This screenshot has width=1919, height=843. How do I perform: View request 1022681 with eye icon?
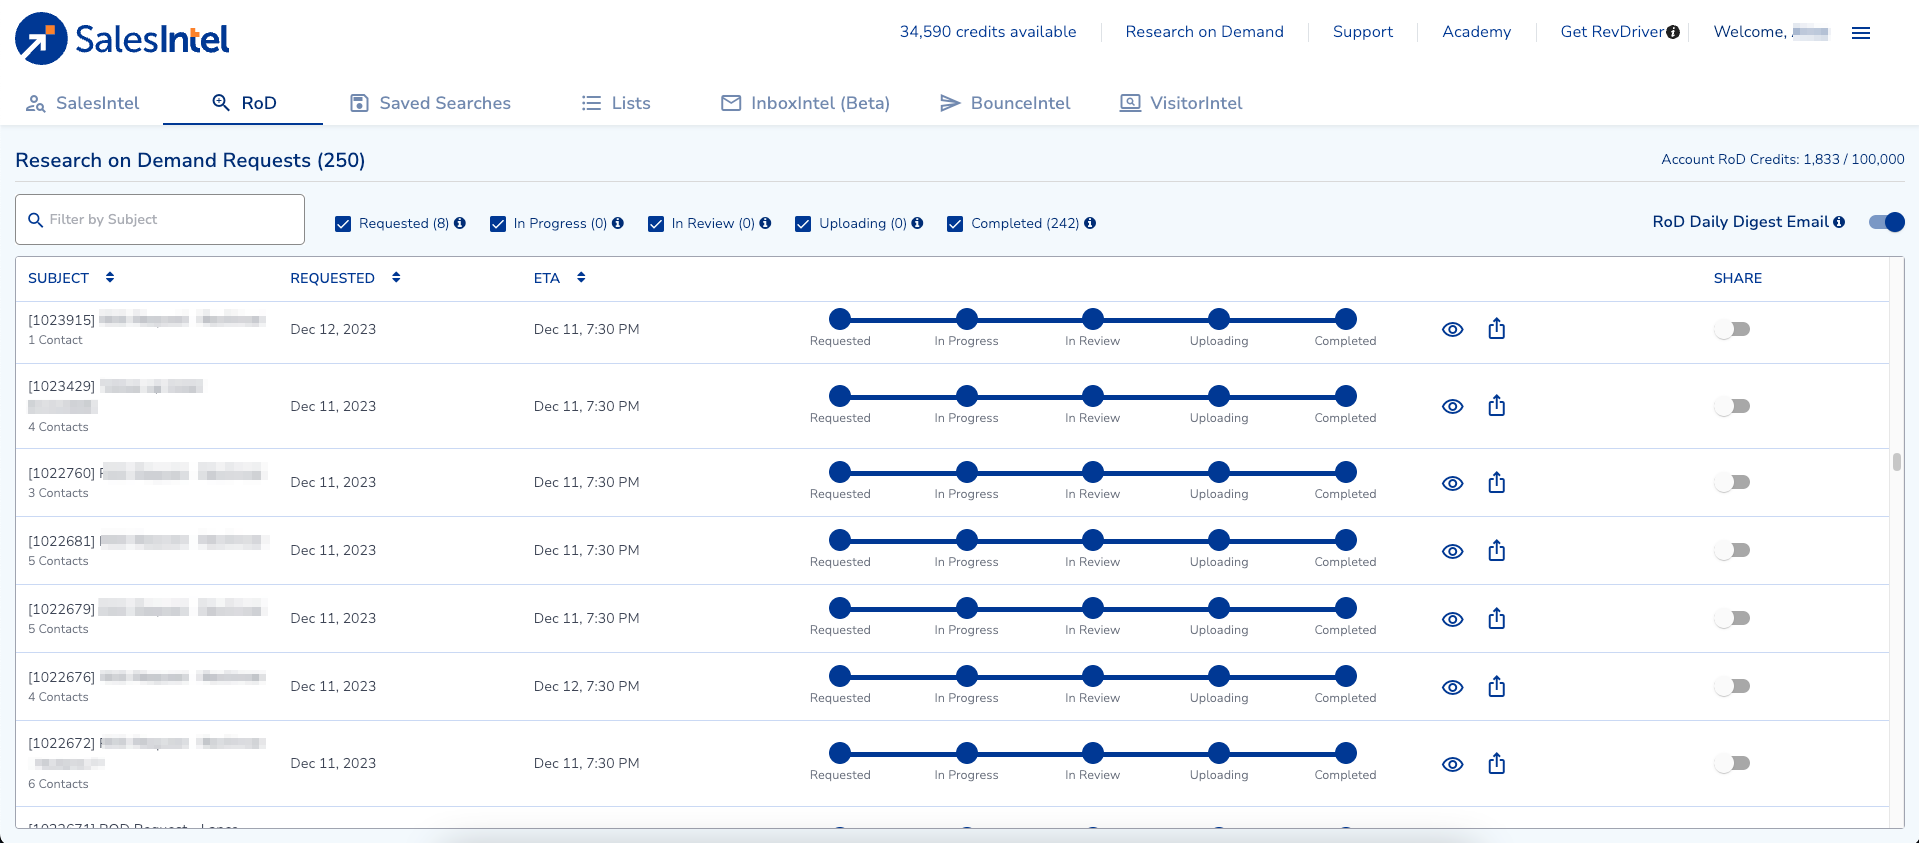coord(1453,551)
